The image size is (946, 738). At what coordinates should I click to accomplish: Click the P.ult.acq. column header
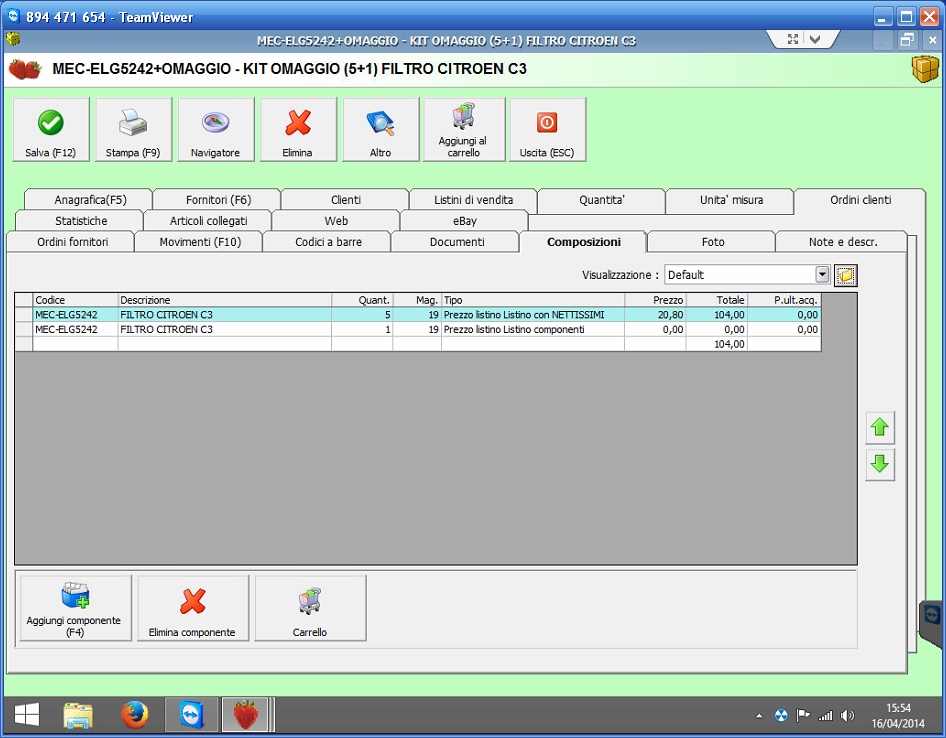coord(784,300)
